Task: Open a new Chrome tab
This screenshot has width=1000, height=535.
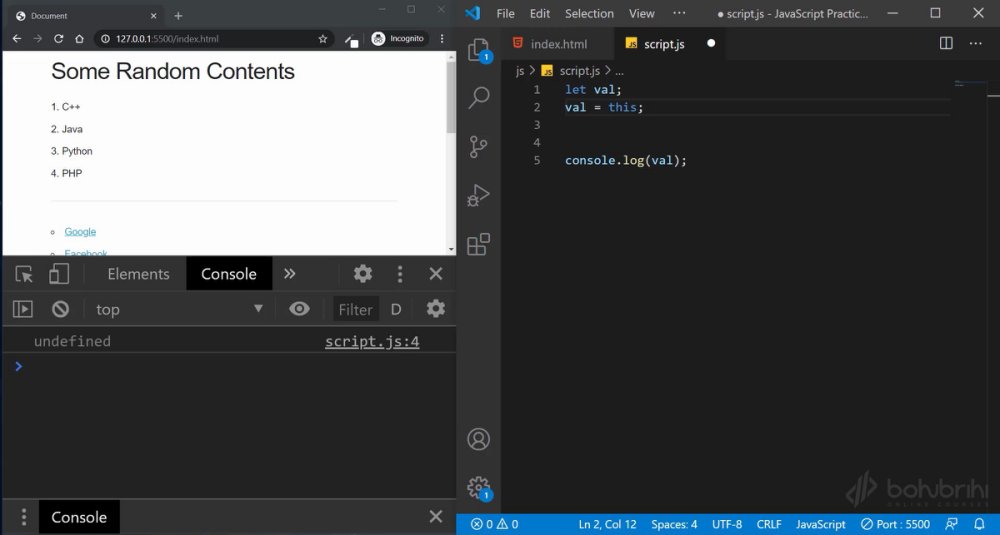Action: pos(178,16)
